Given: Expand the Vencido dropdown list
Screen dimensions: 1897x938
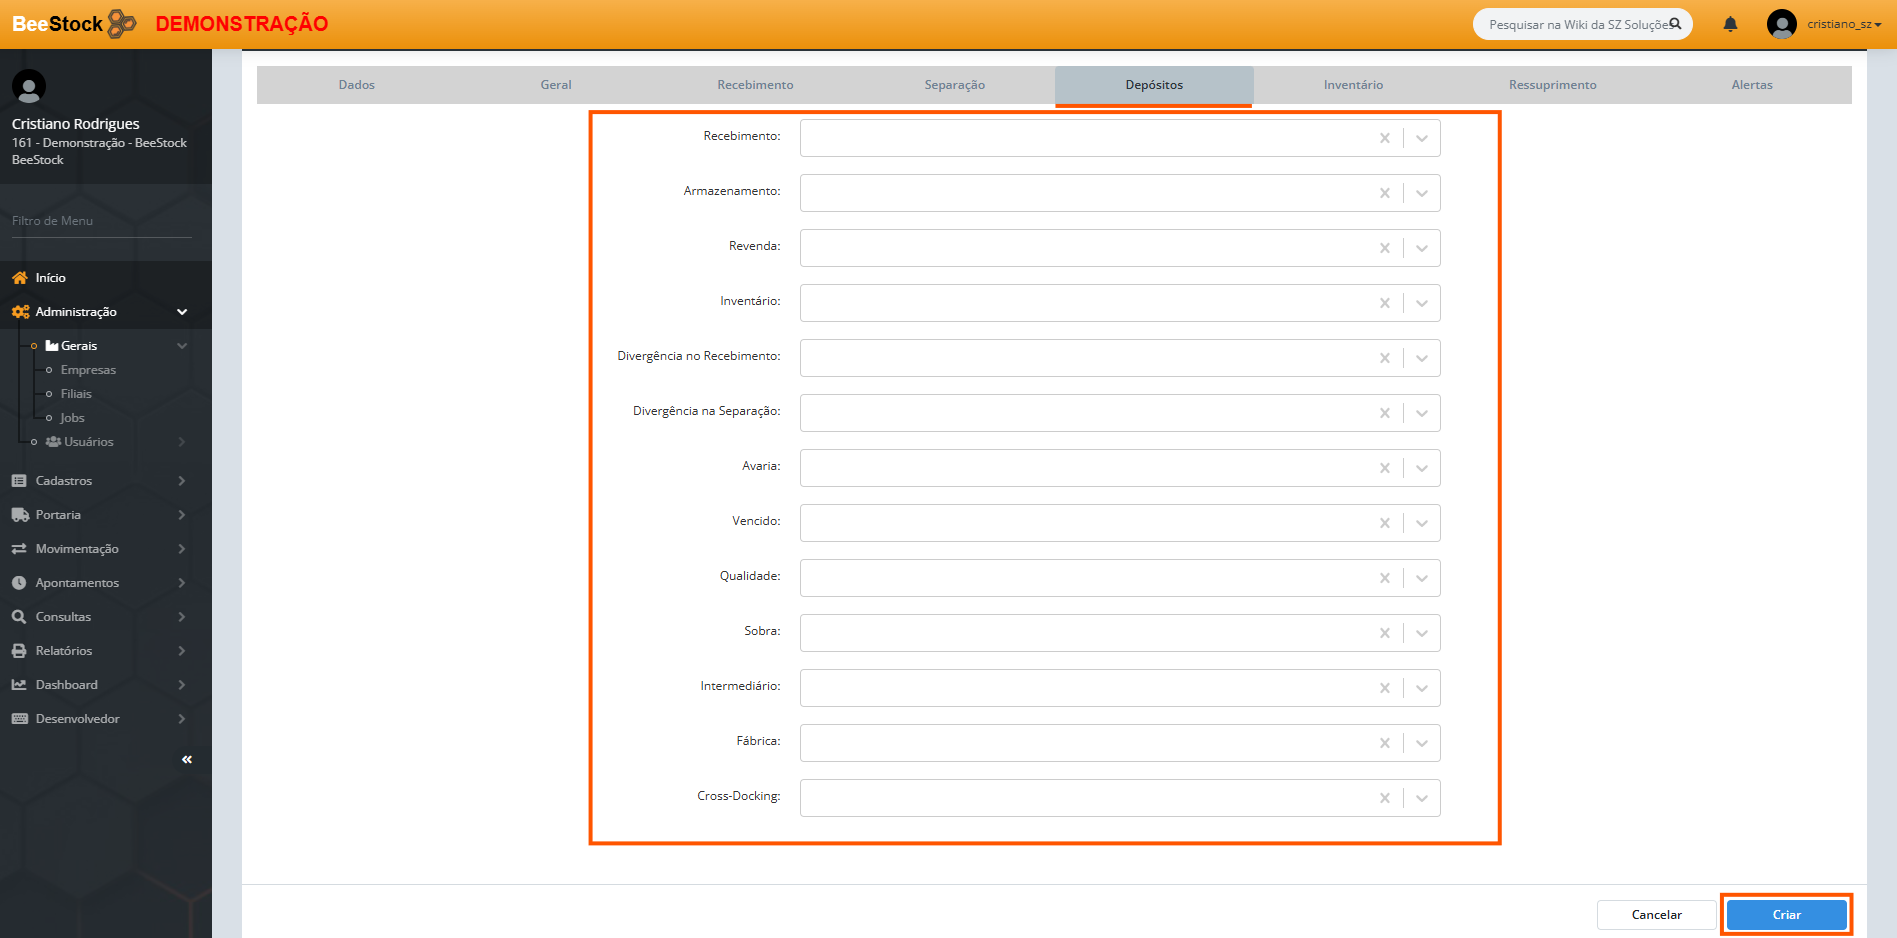Looking at the screenshot, I should pyautogui.click(x=1421, y=523).
